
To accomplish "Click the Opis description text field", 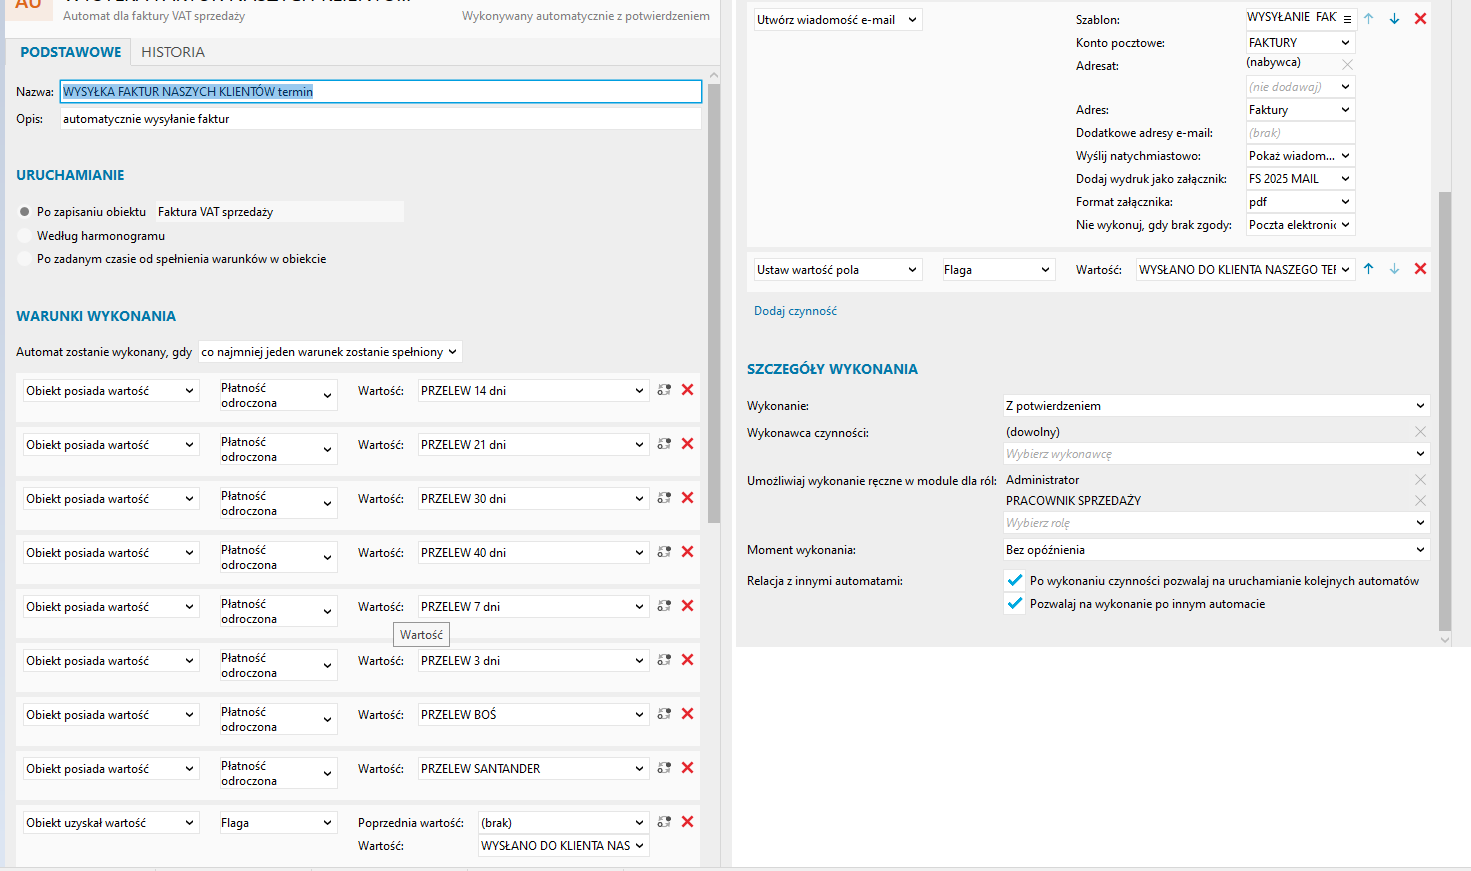I will (380, 119).
